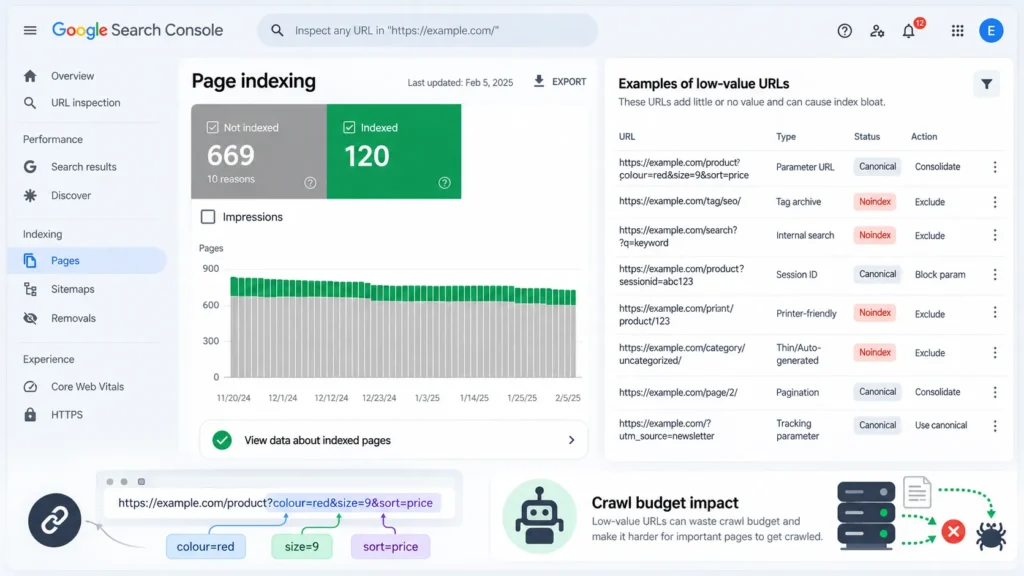
Task: Click Printer-friendly type cell
Action: [x=806, y=313]
